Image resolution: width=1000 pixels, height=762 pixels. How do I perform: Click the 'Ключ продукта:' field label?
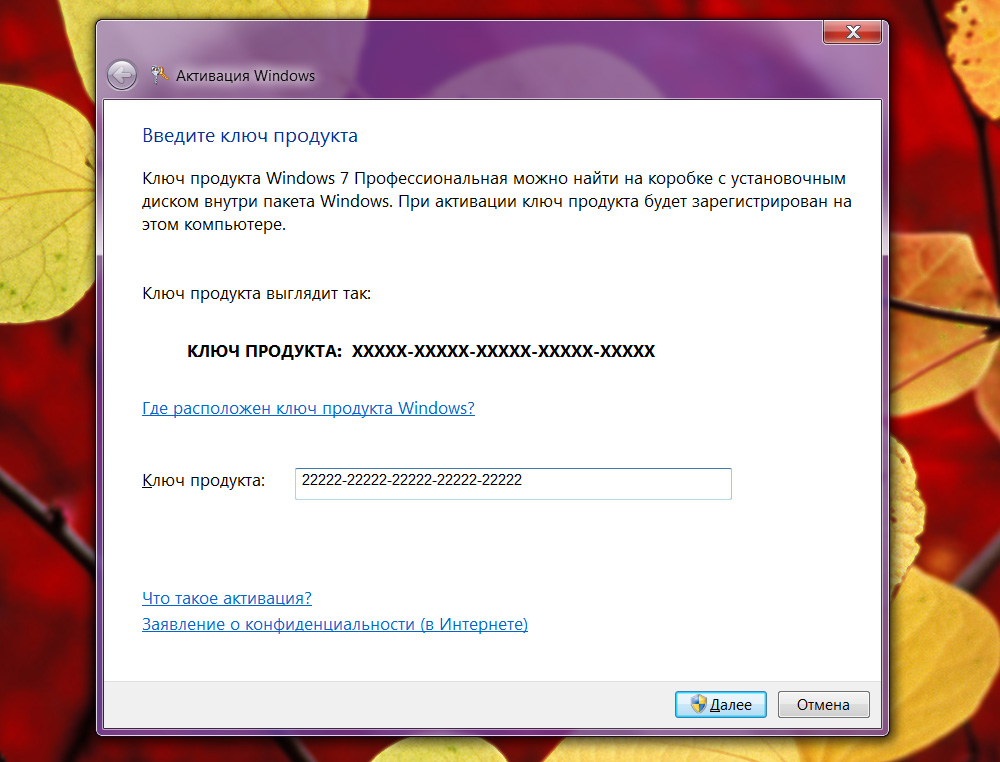pos(203,481)
